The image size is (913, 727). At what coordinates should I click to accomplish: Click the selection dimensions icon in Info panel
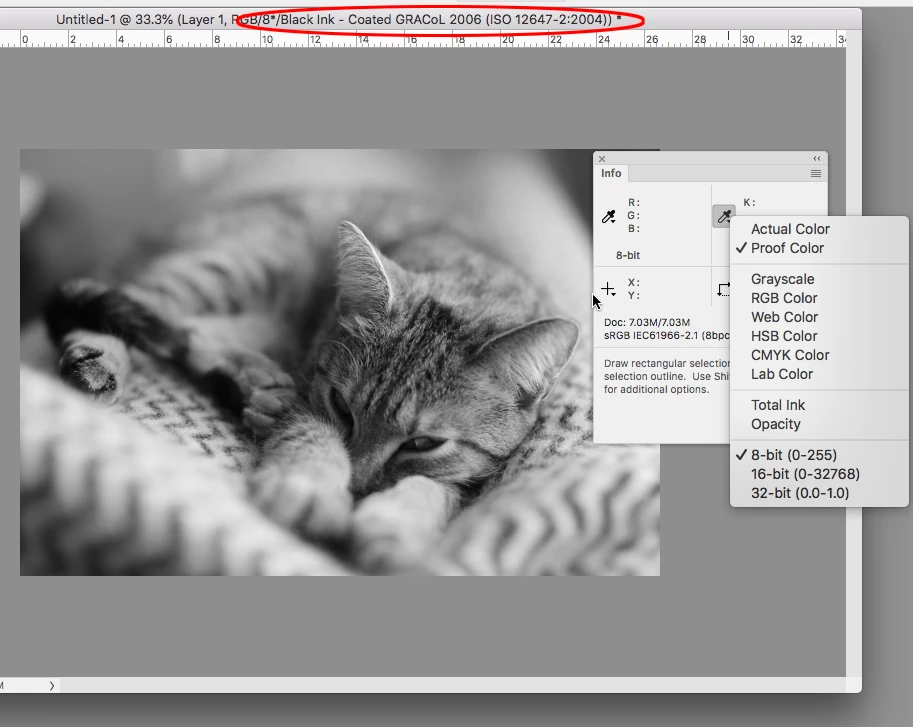click(724, 289)
